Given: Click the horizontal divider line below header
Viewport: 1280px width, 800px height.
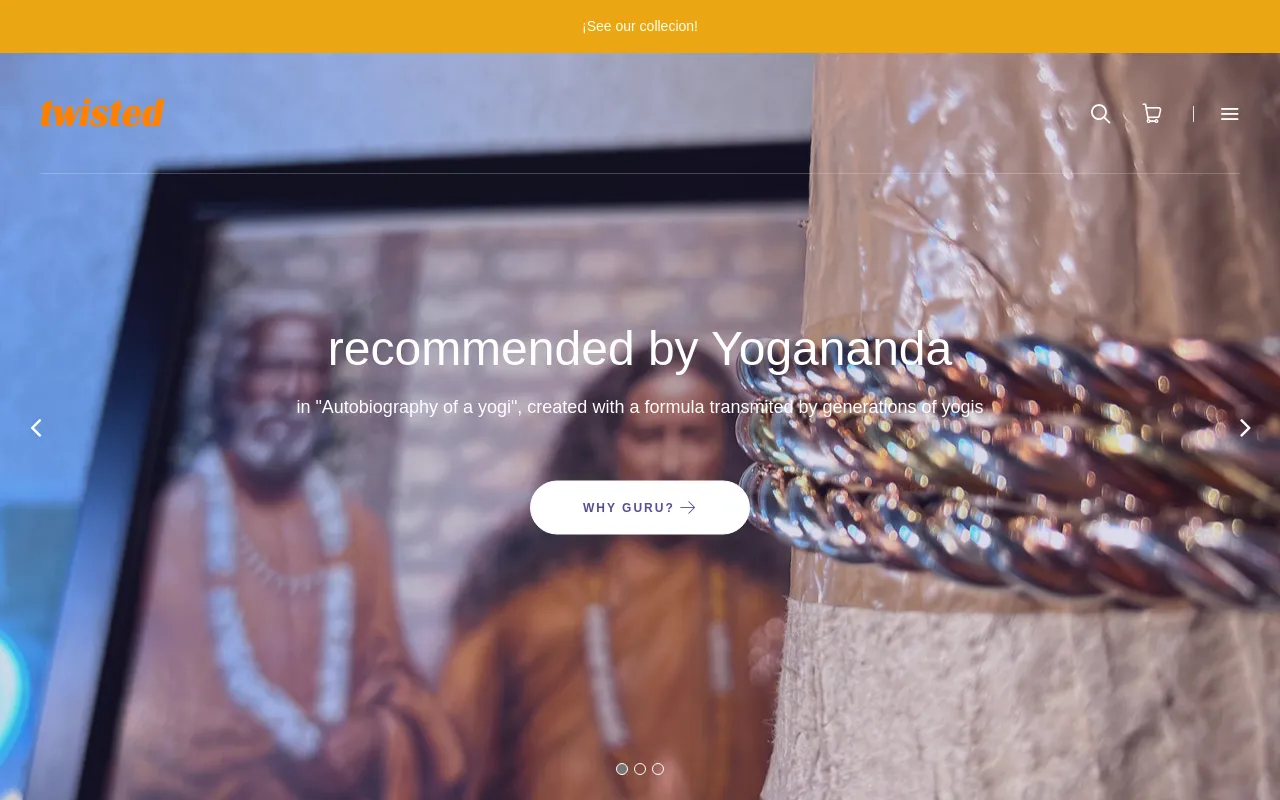Looking at the screenshot, I should point(640,173).
